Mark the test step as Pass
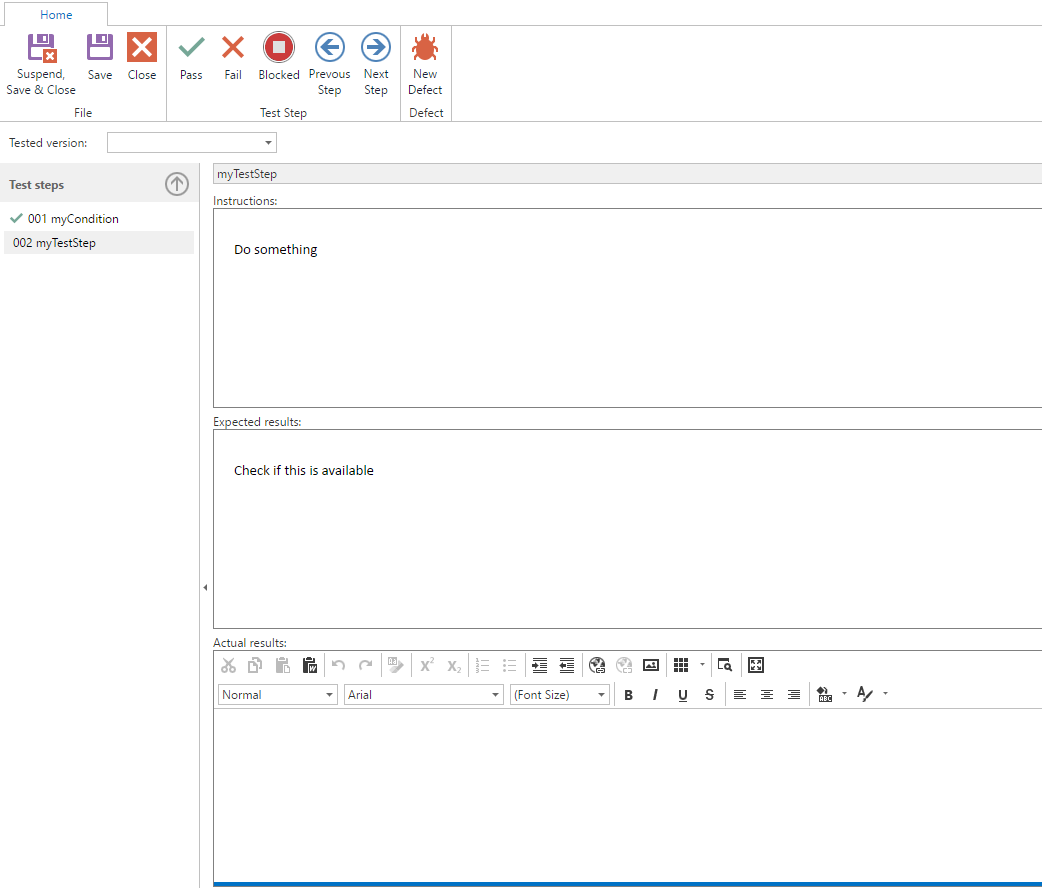1042x888 pixels. [191, 48]
